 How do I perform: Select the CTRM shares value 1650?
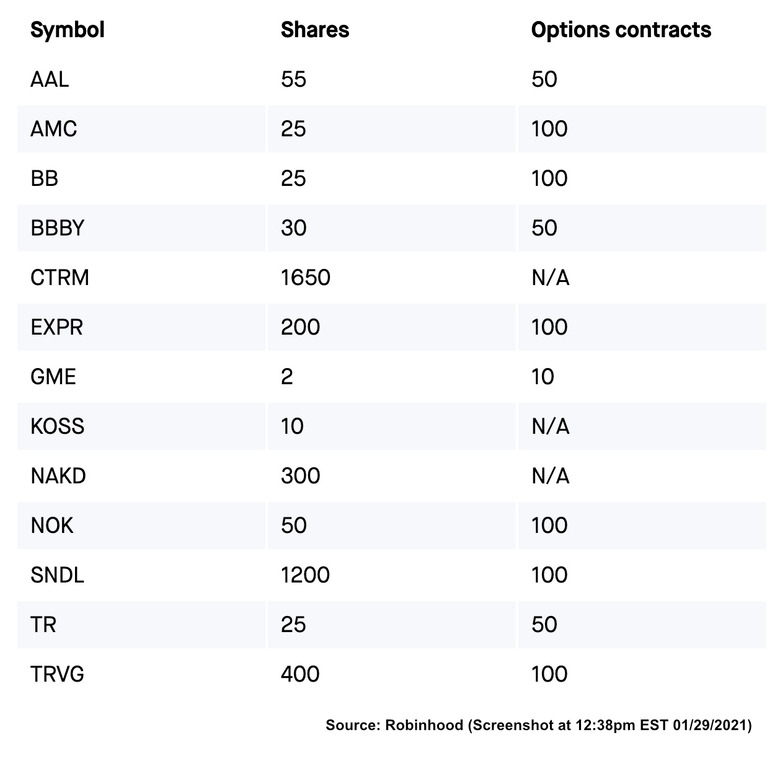305,278
